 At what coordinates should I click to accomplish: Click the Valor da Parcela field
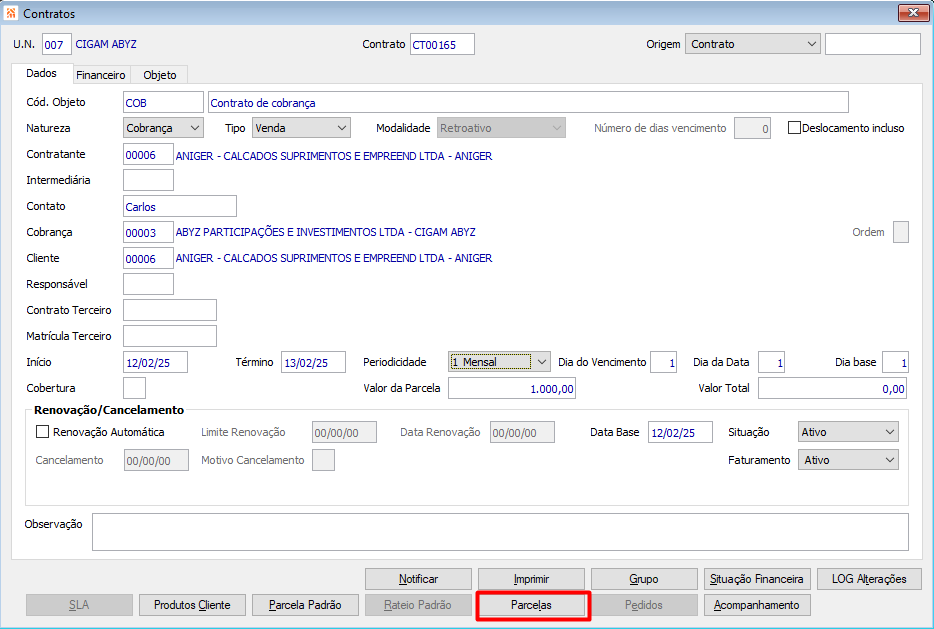(512, 388)
